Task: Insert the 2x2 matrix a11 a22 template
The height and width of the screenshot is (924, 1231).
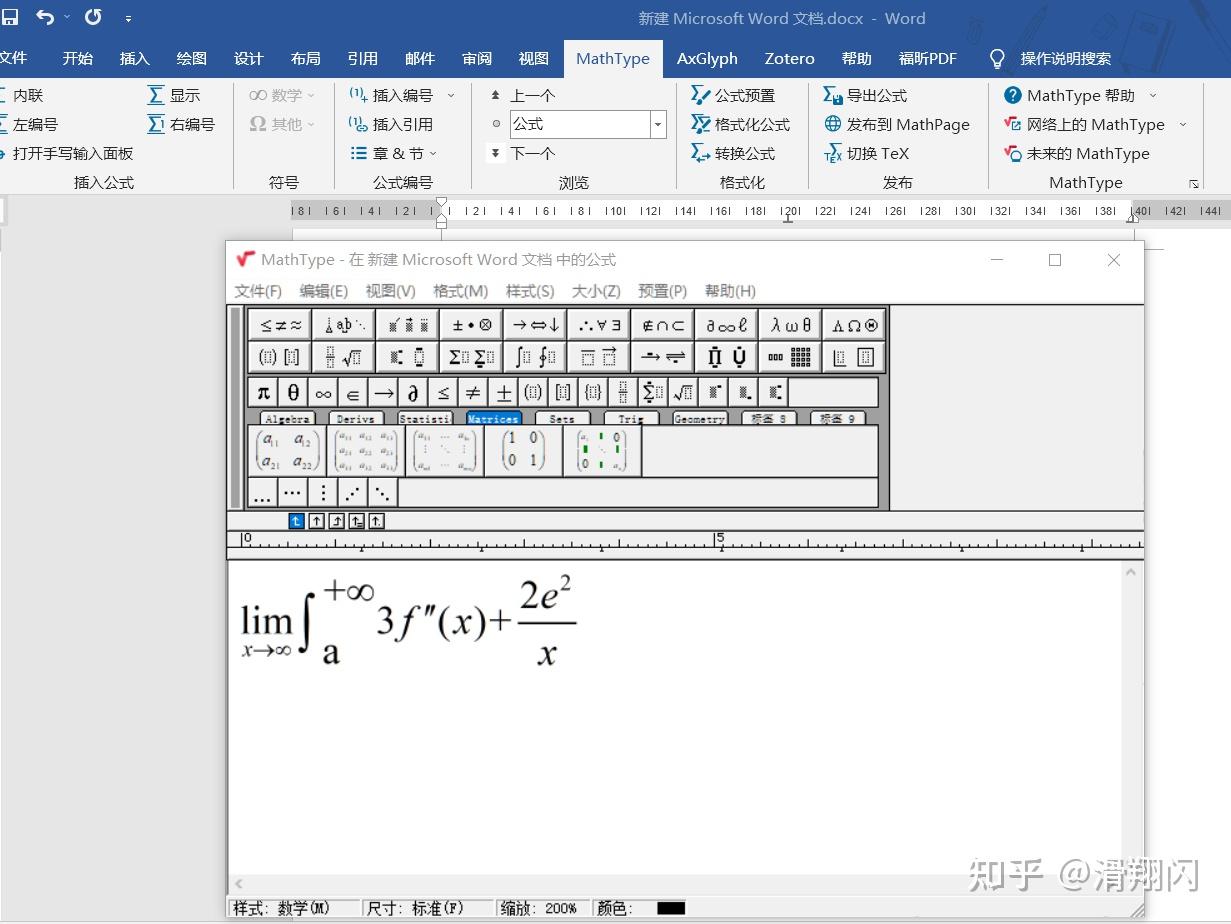Action: click(285, 451)
